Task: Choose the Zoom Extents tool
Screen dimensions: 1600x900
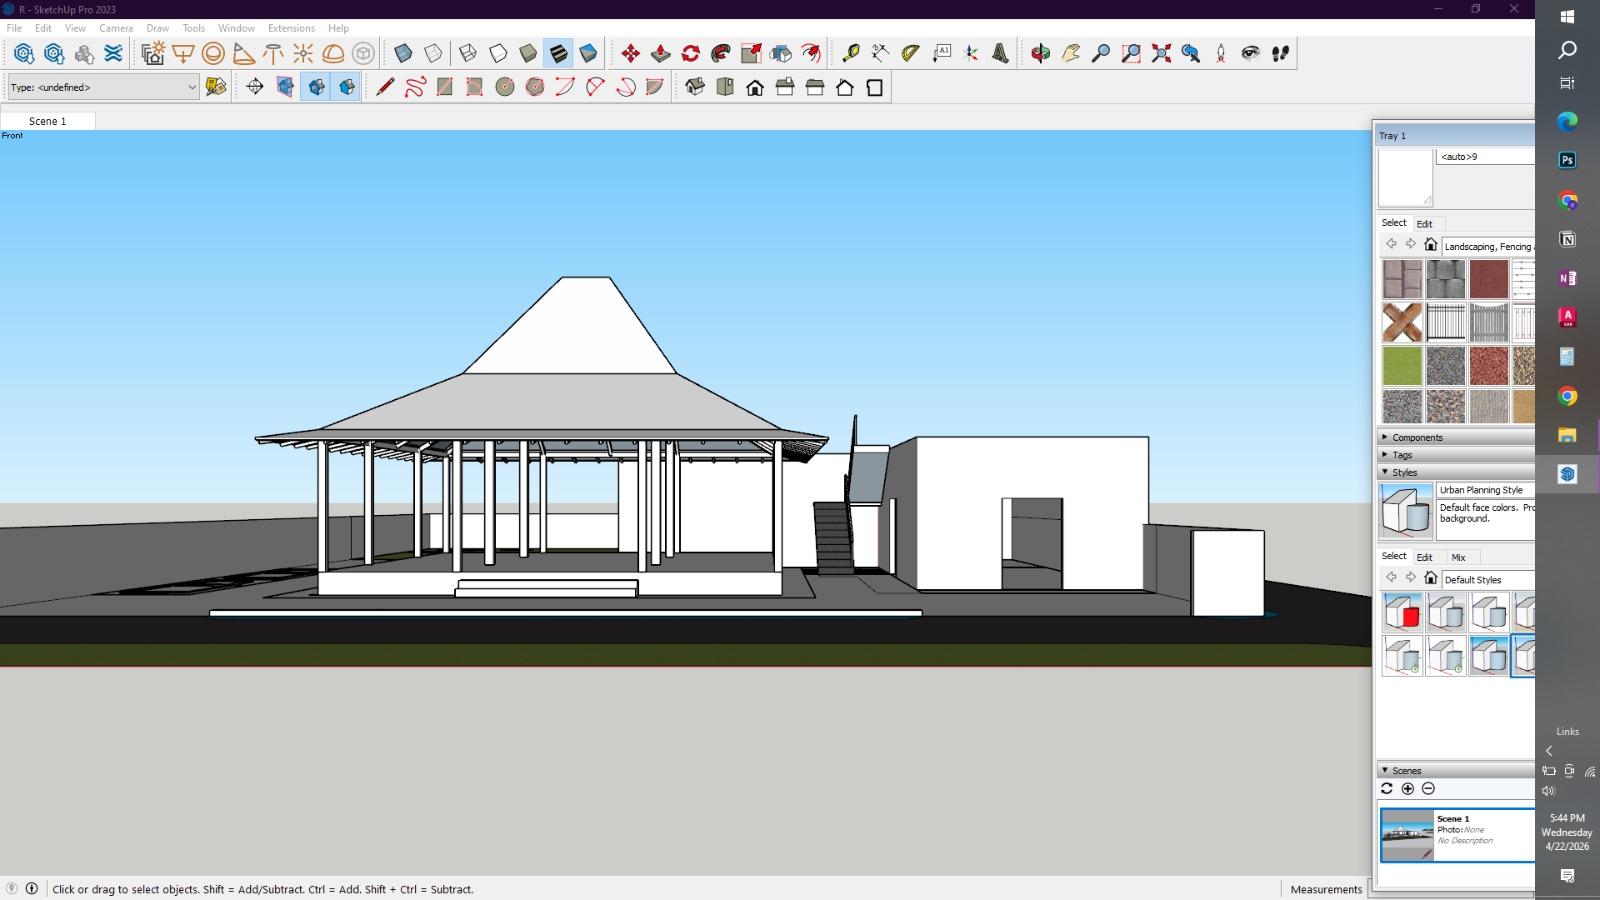Action: pos(1161,54)
